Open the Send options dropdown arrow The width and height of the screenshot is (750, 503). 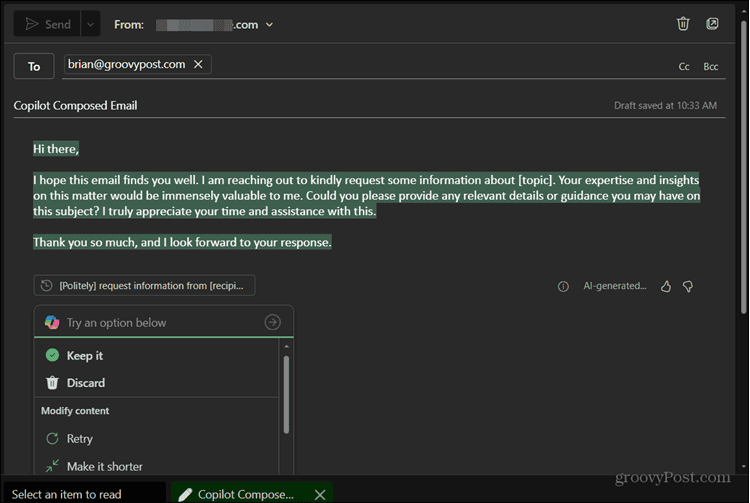[x=90, y=24]
